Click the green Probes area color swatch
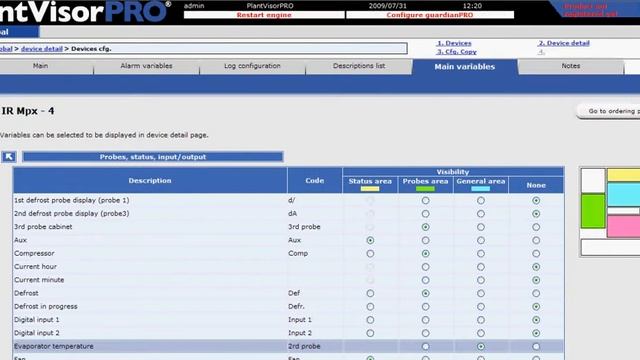The image size is (640, 360). (425, 189)
